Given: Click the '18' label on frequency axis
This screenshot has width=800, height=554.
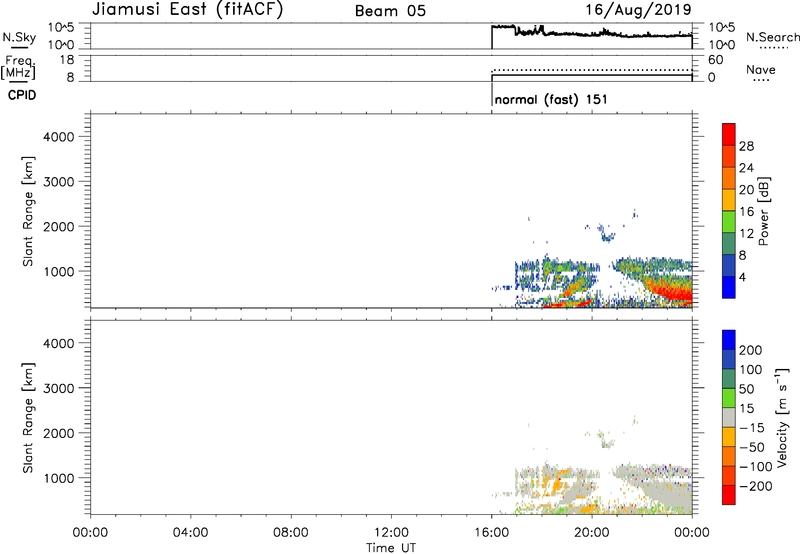Looking at the screenshot, I should point(67,60).
